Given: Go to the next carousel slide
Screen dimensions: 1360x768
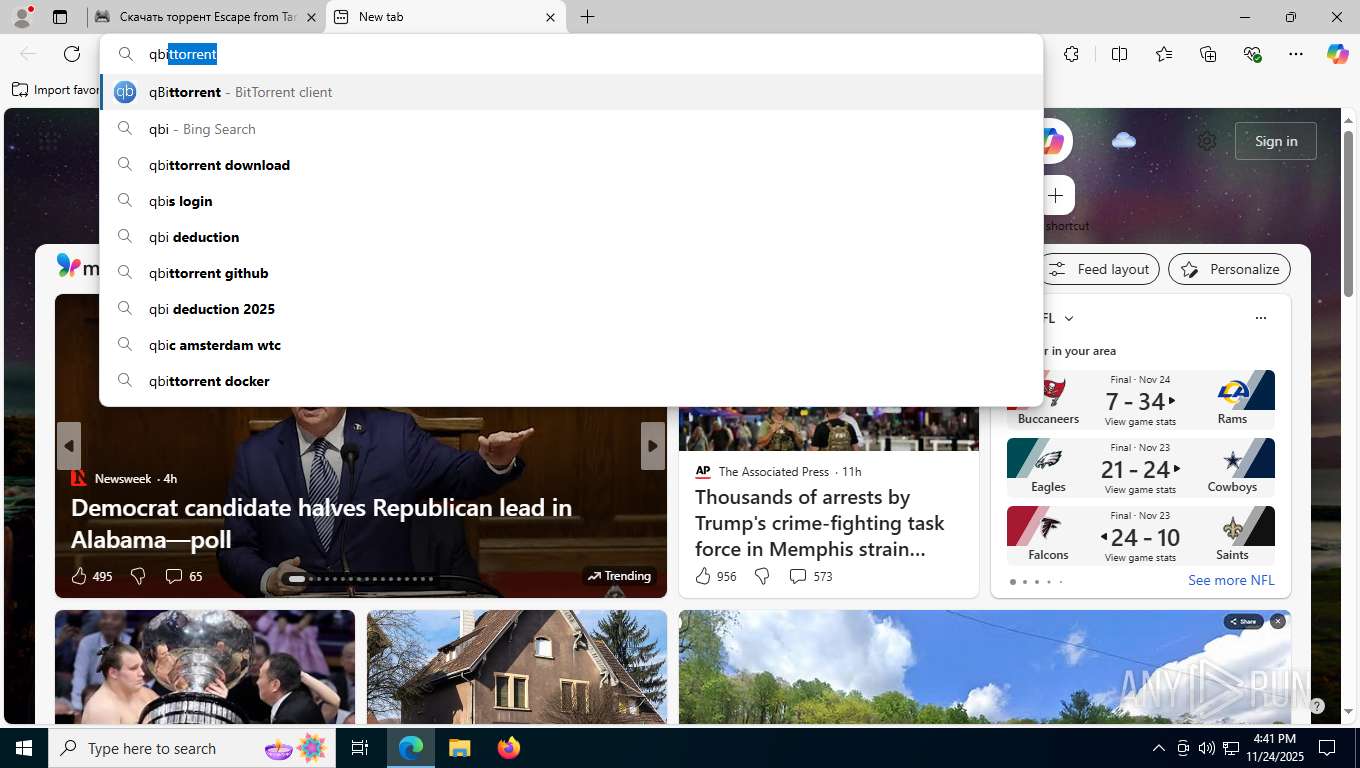Looking at the screenshot, I should (652, 446).
